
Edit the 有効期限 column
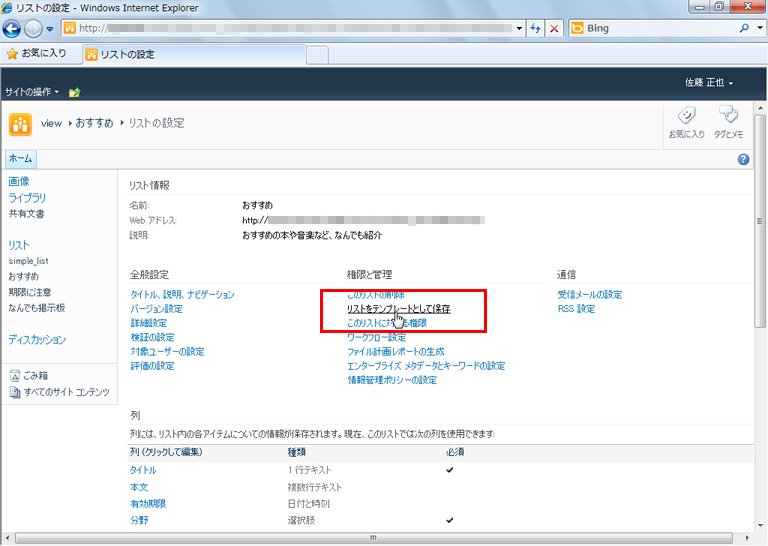pos(148,504)
